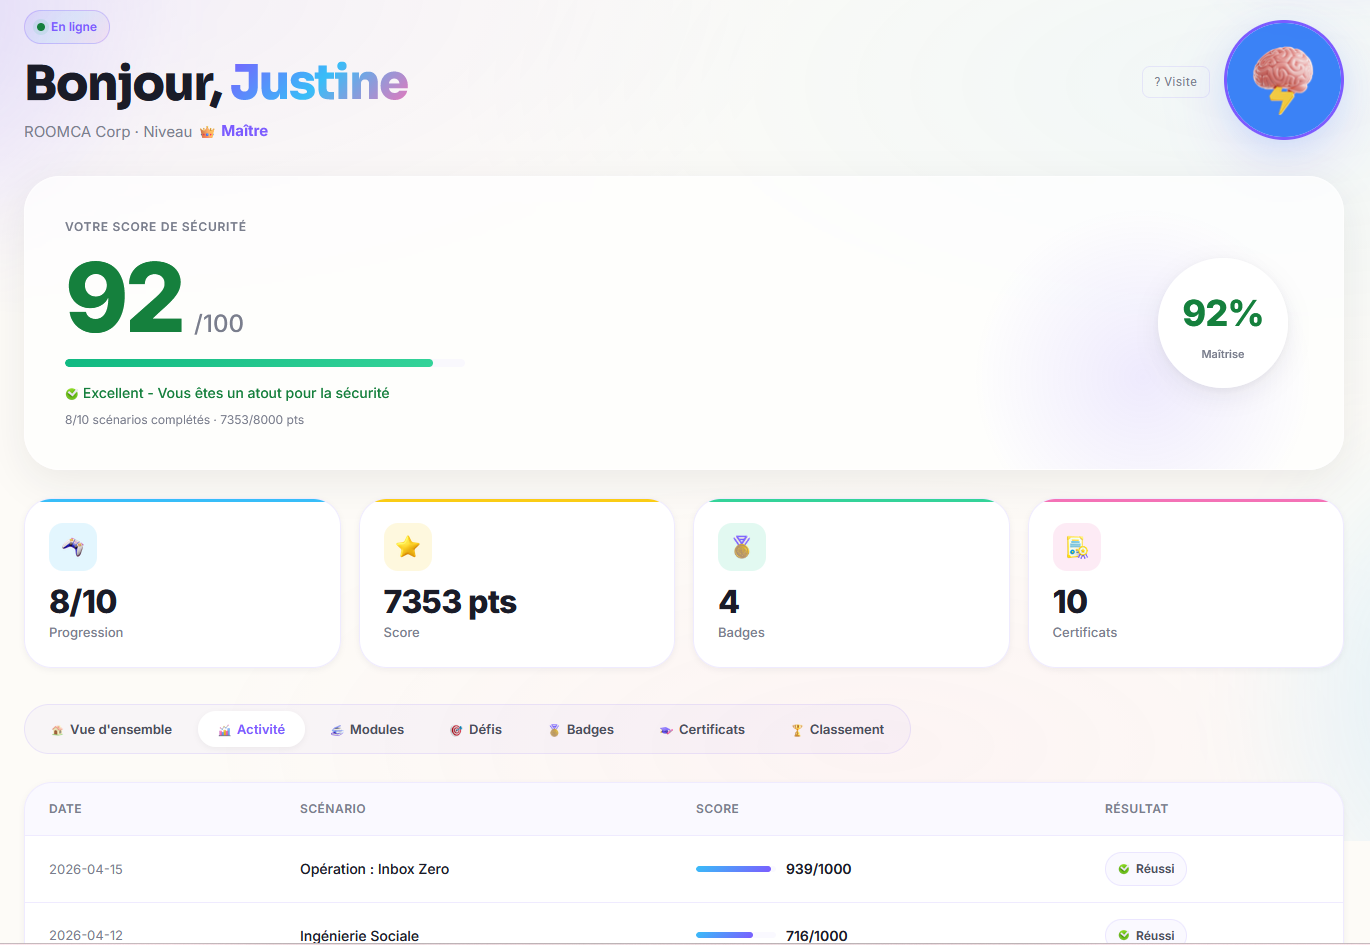Click the crown icon beside Maître
The width and height of the screenshot is (1370, 945).
[207, 132]
